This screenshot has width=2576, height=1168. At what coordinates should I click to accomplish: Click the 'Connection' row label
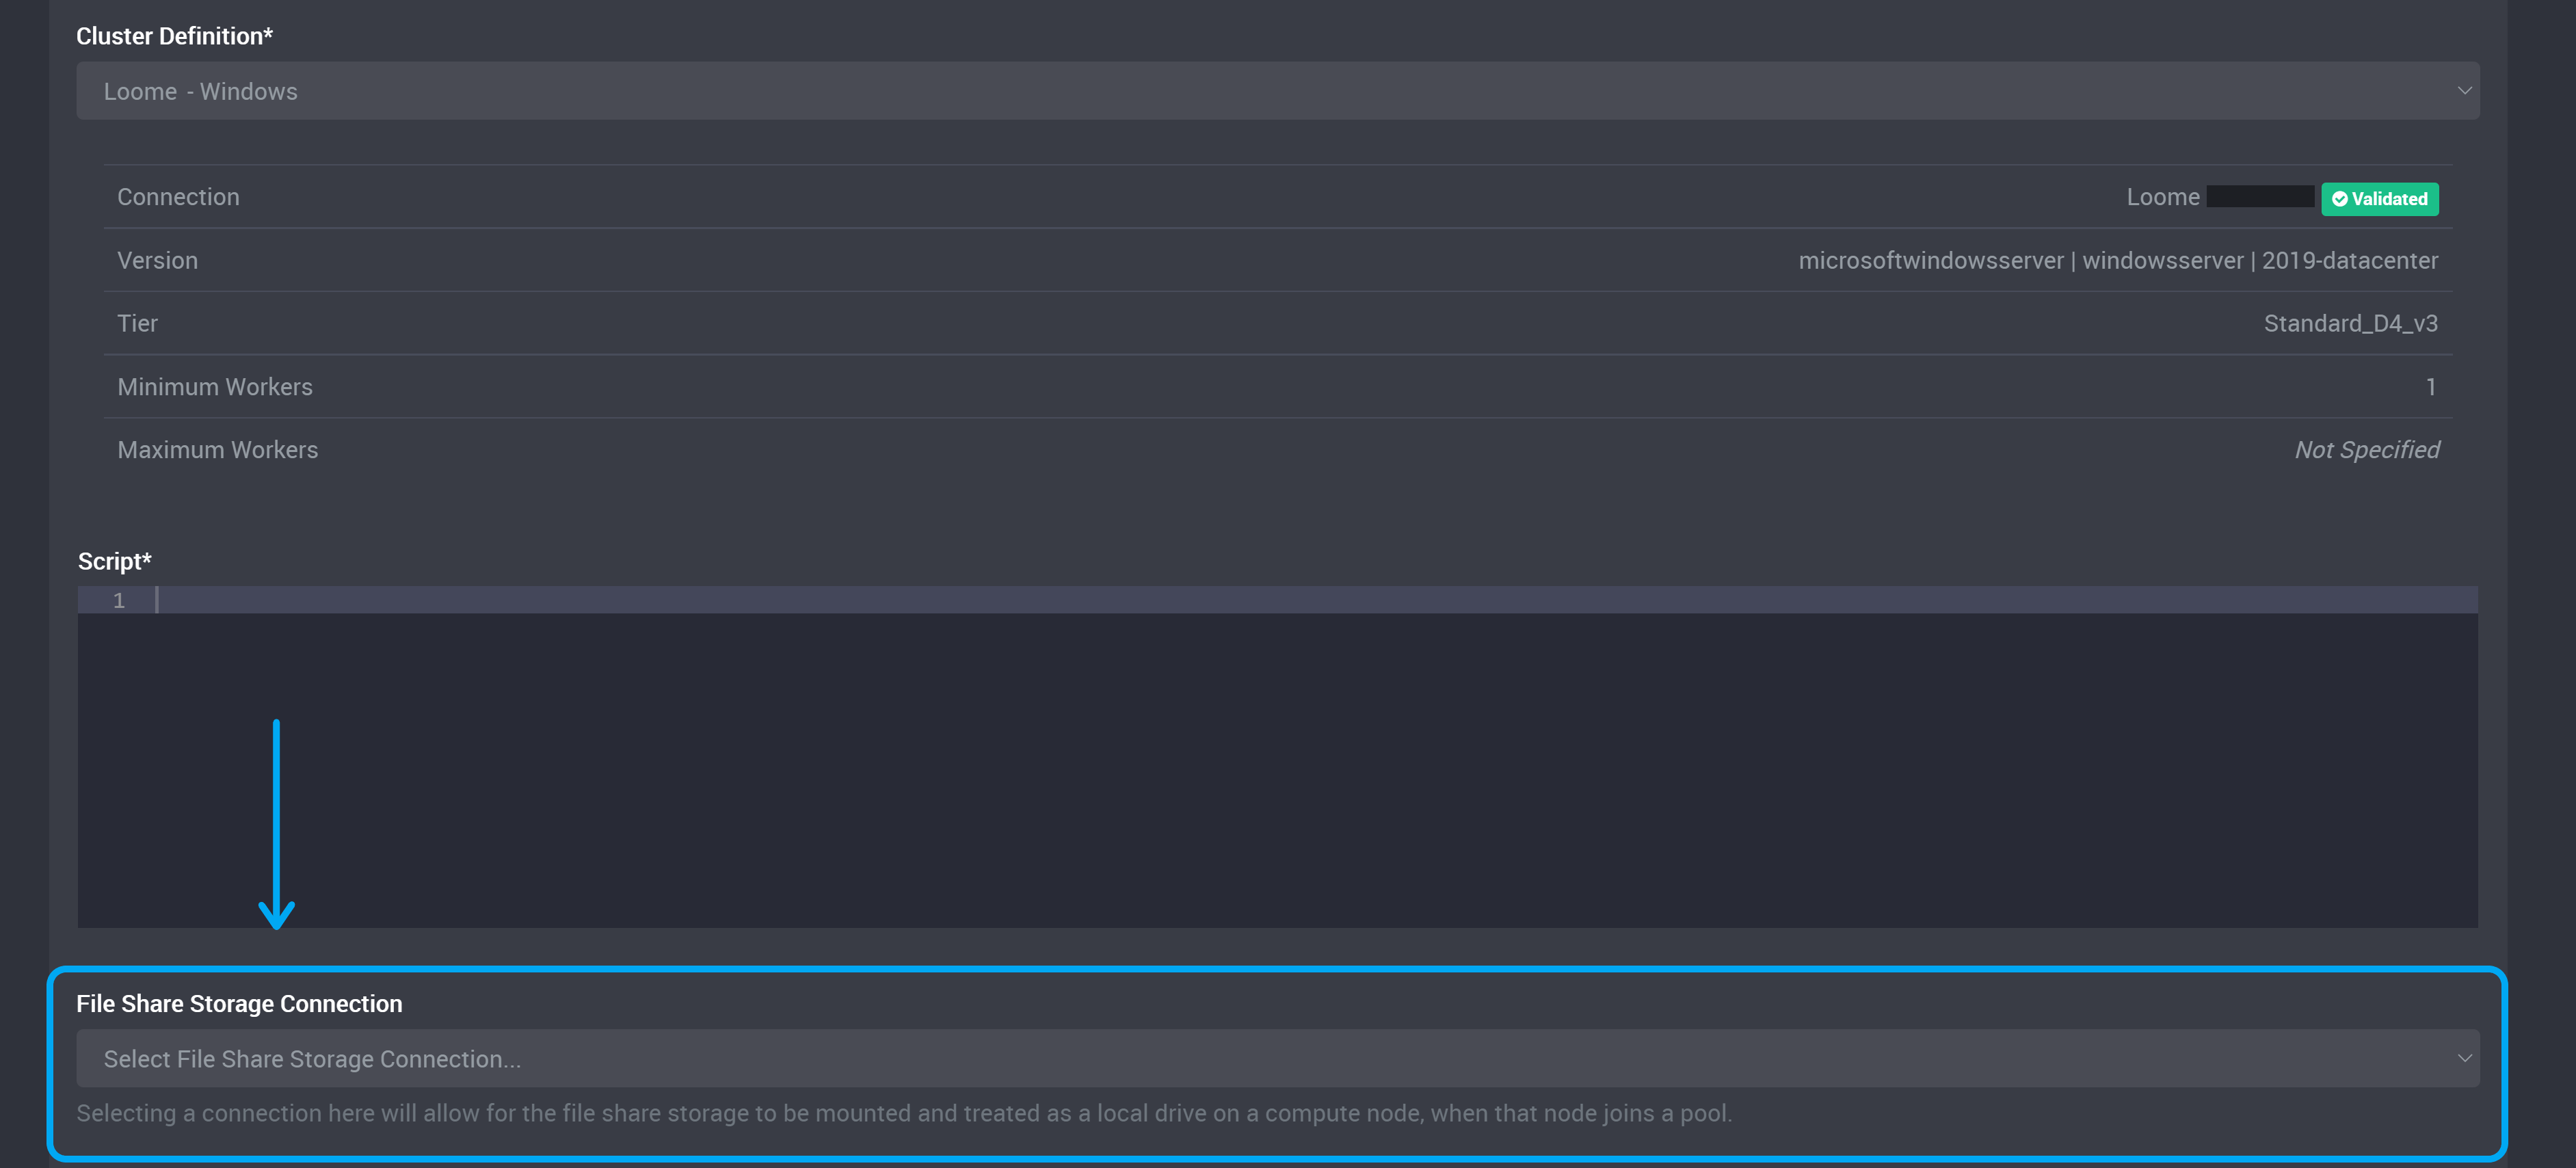(x=178, y=197)
